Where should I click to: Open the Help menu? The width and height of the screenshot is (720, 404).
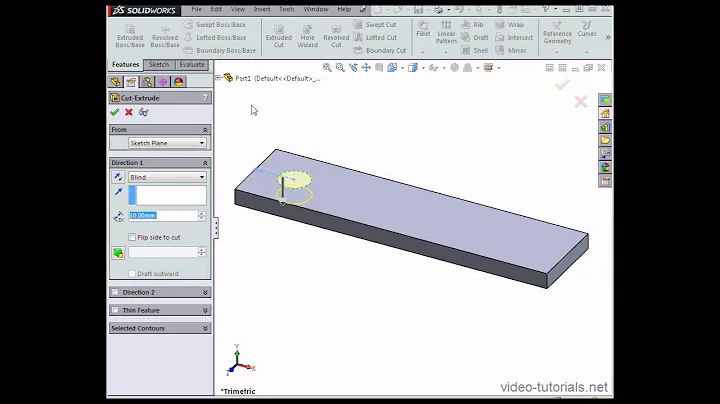(x=344, y=9)
